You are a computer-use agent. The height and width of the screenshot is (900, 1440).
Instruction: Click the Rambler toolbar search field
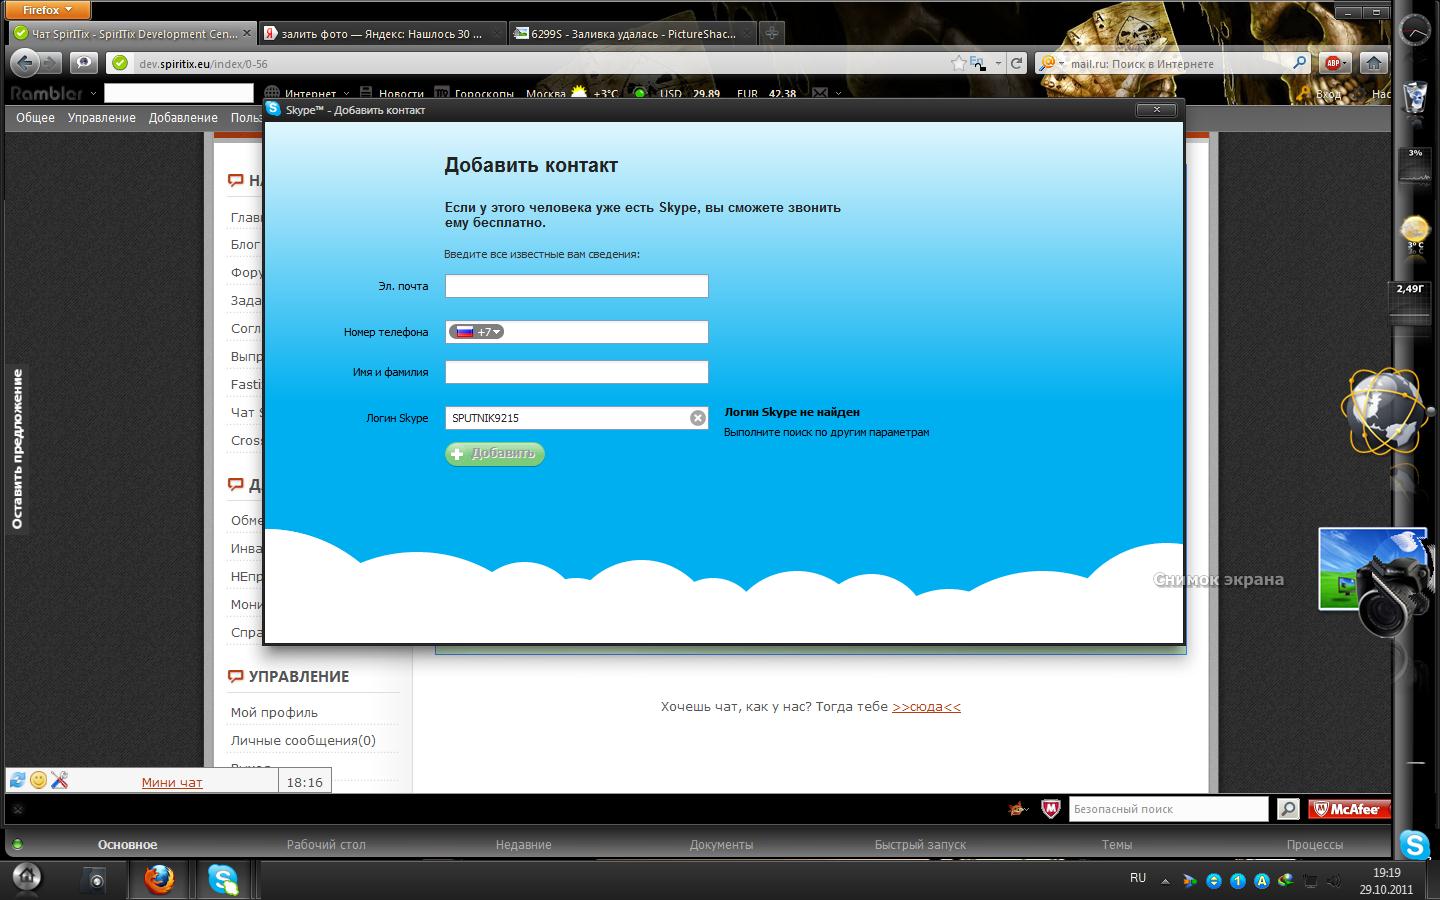pos(178,93)
